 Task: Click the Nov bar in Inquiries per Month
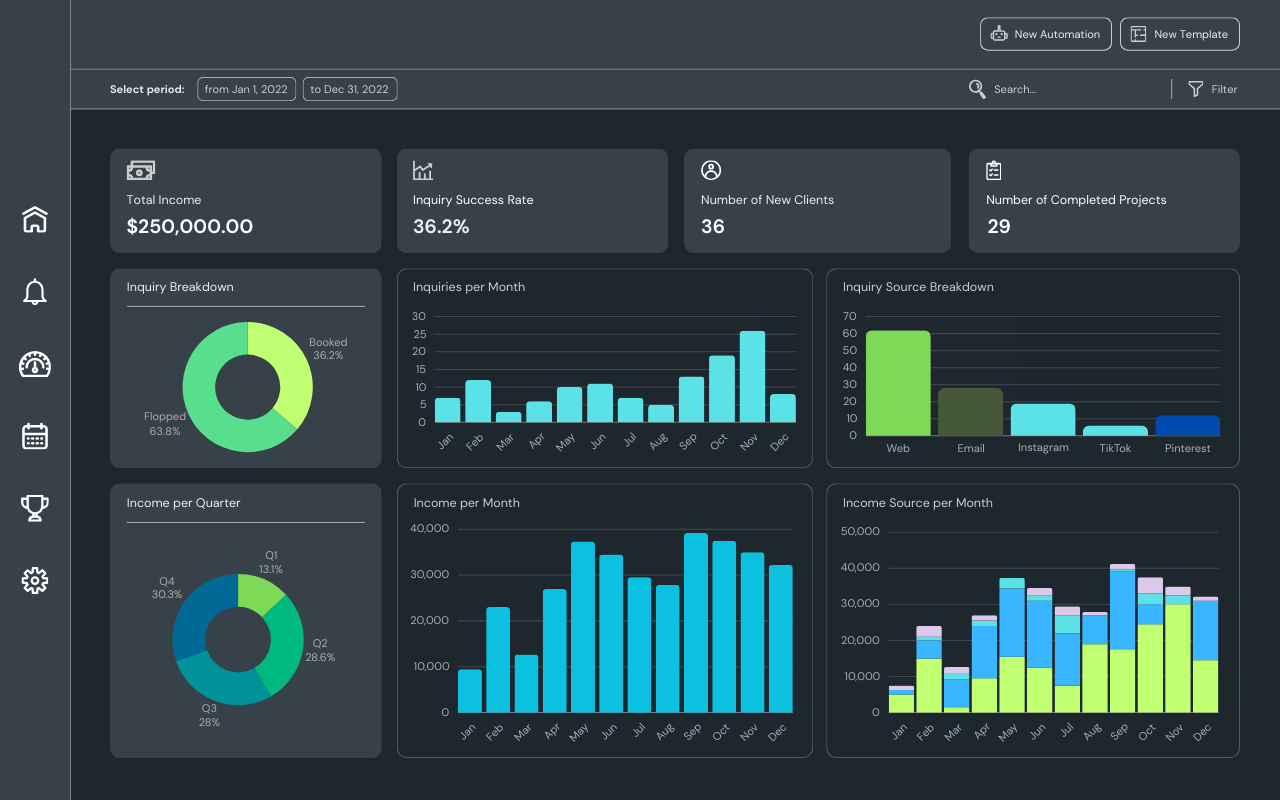coord(753,377)
